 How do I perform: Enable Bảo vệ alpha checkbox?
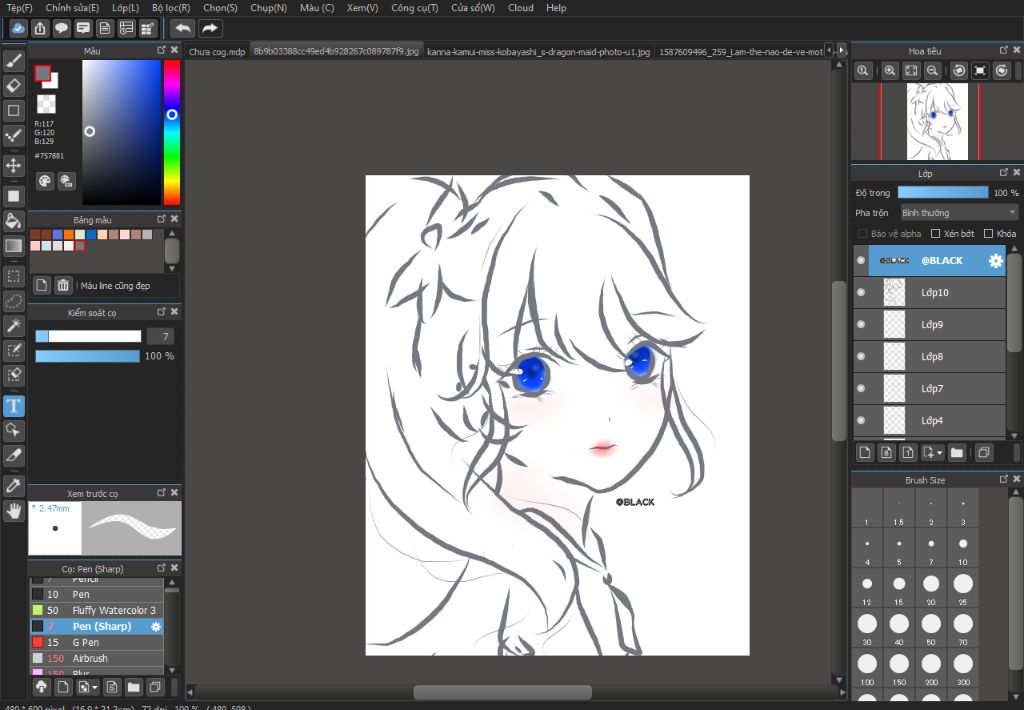click(862, 233)
